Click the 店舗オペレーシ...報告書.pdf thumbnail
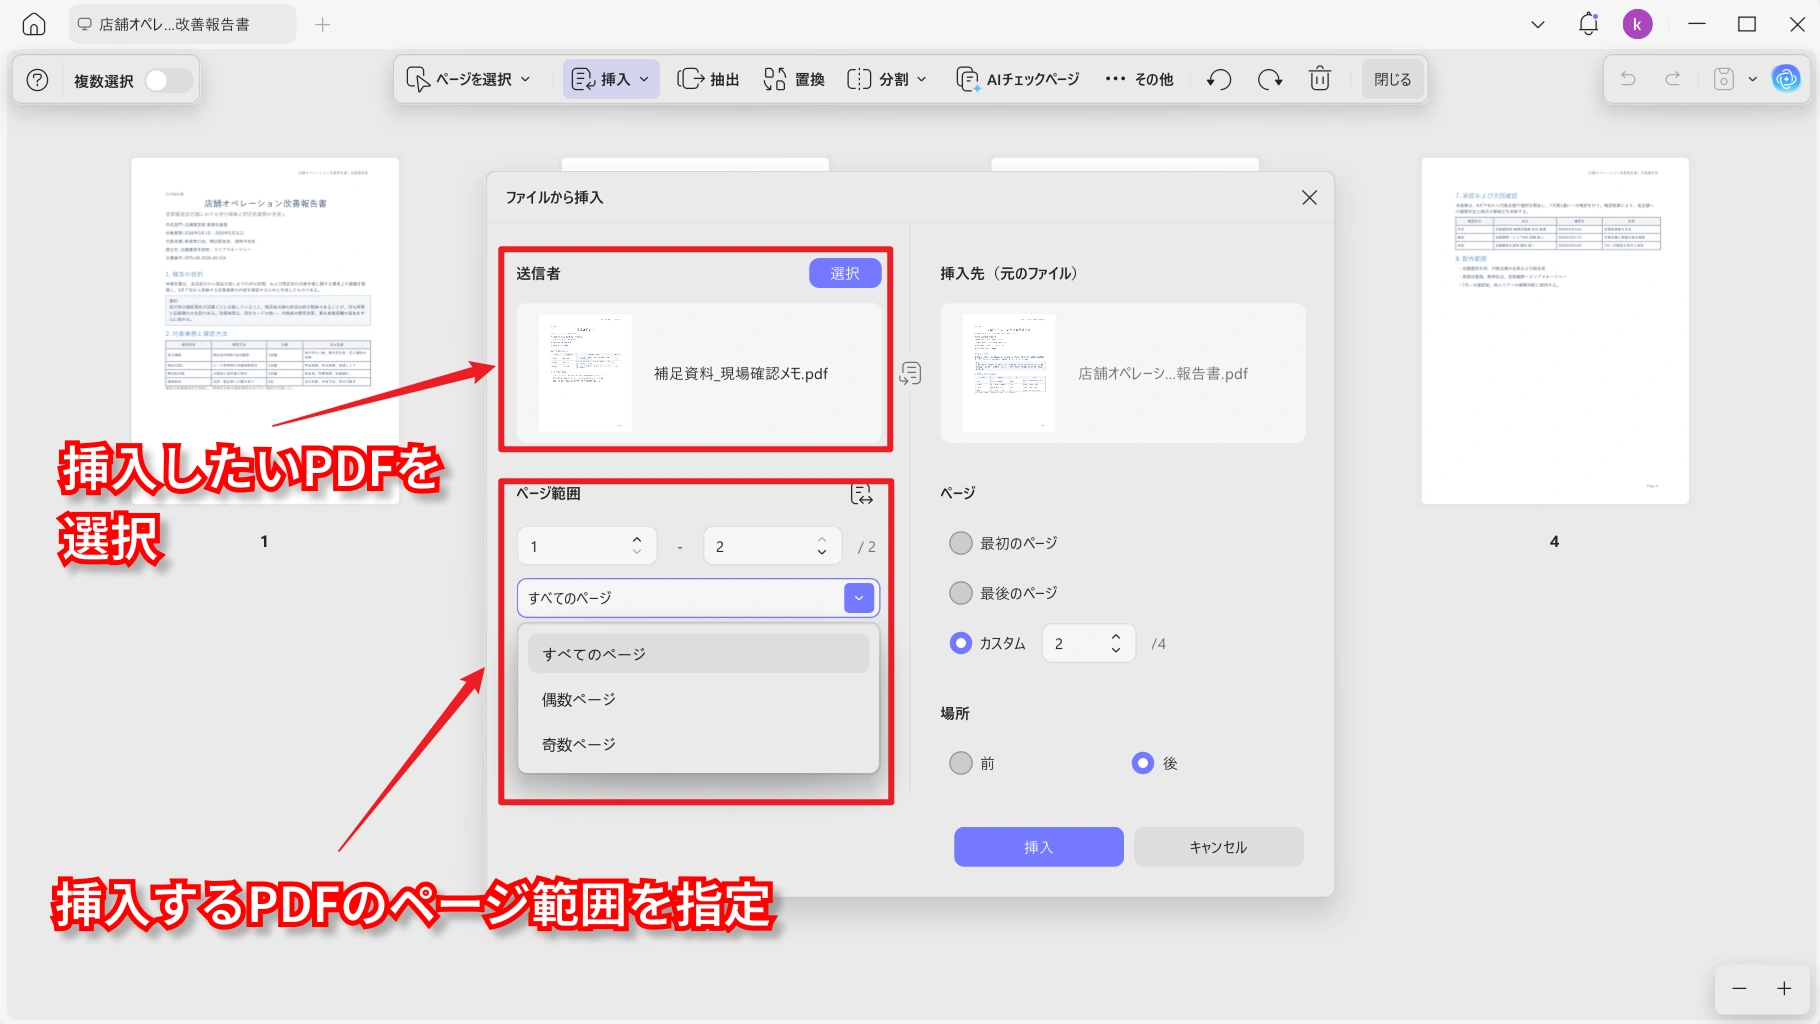Screen dimensions: 1820x1024 click(1009, 373)
